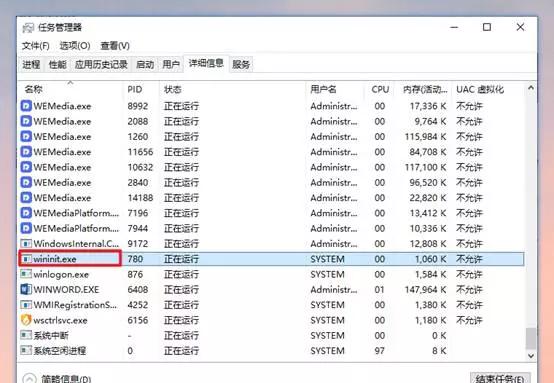
Task: Switch to the 应用历史记录 tab
Action: point(101,64)
